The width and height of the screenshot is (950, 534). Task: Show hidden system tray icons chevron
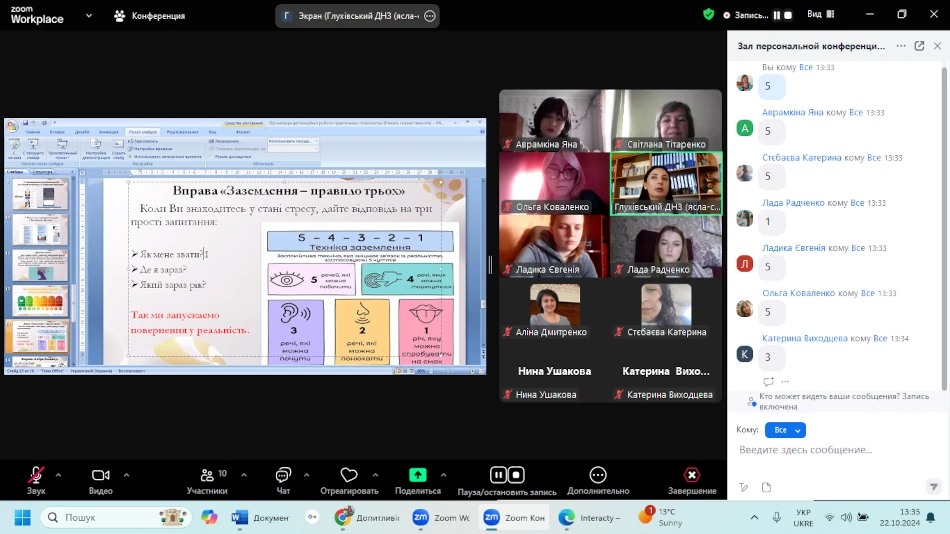754,517
